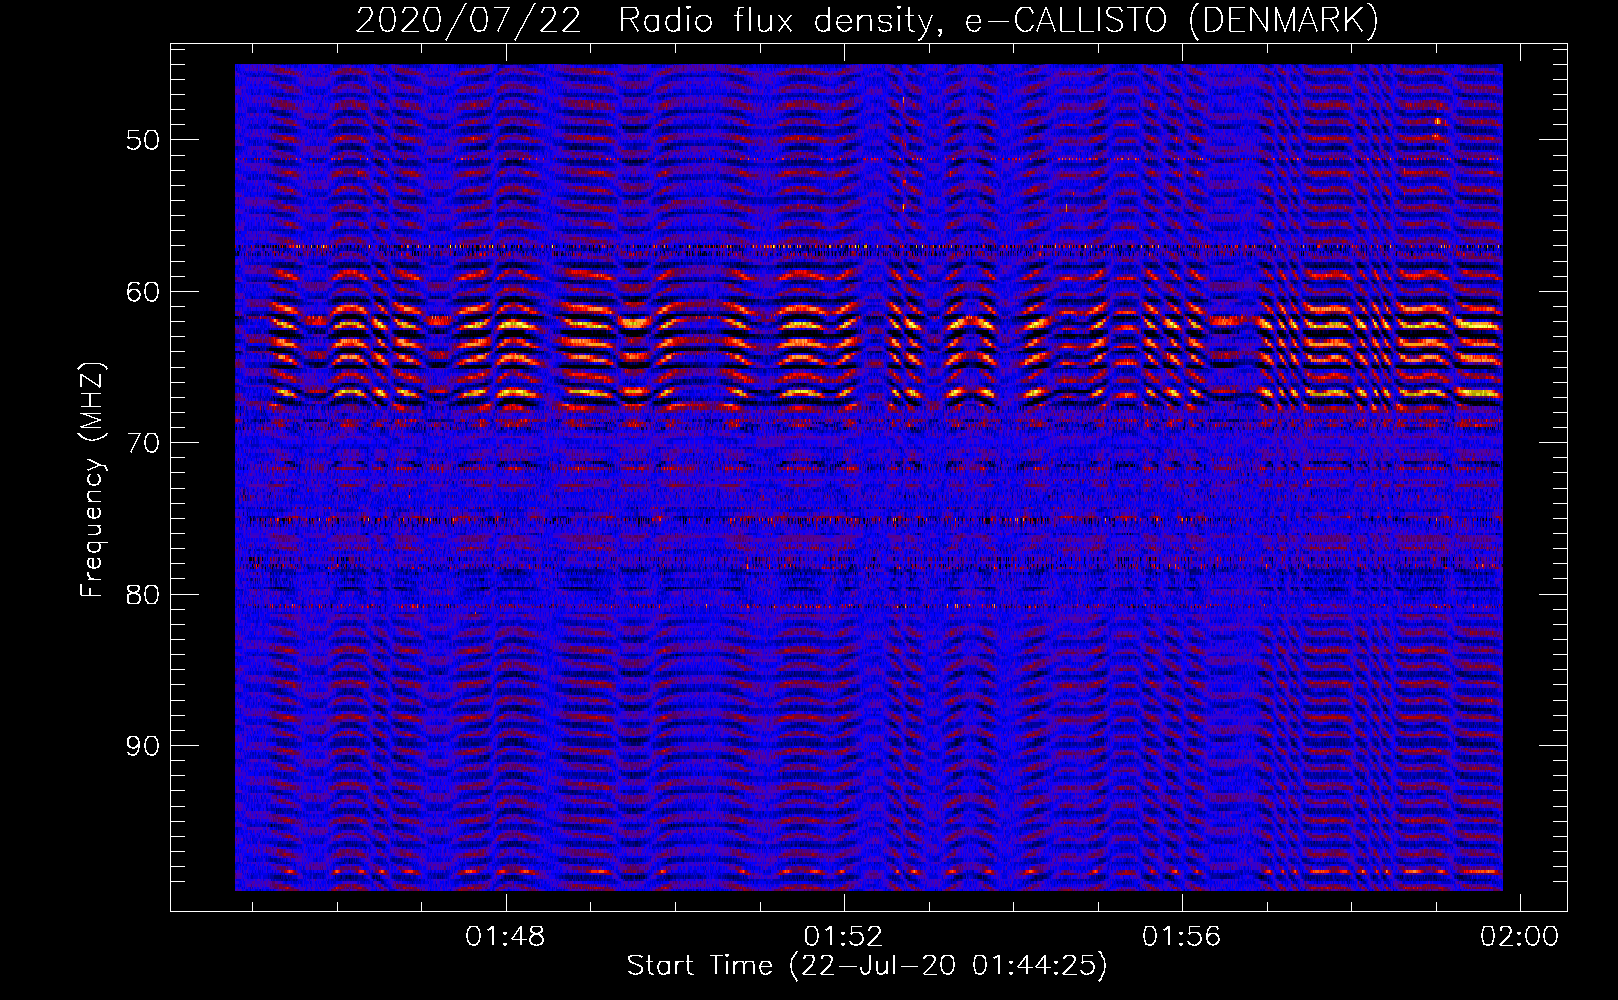
Task: Click the 01:48 time tick label
Action: pyautogui.click(x=506, y=937)
